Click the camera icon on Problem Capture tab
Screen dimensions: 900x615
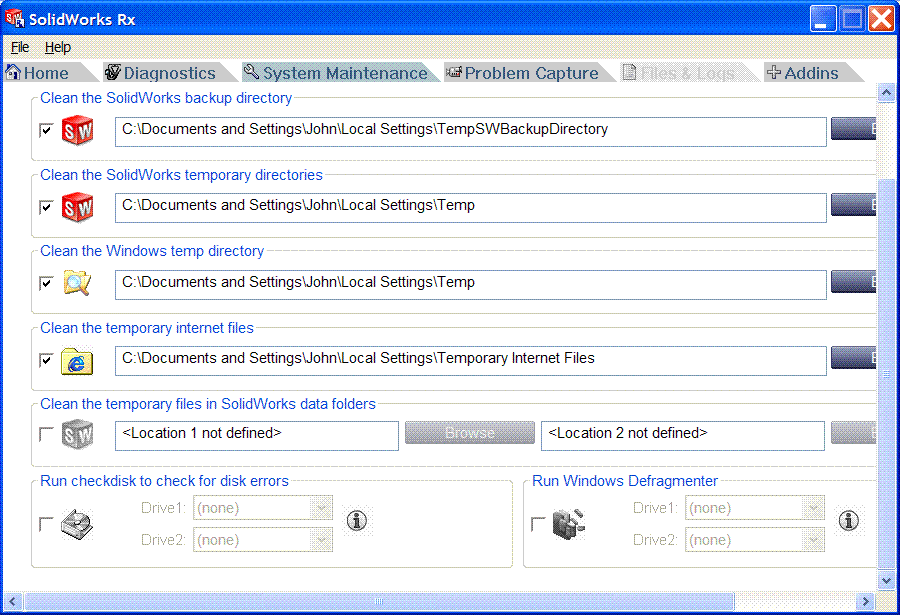click(454, 72)
